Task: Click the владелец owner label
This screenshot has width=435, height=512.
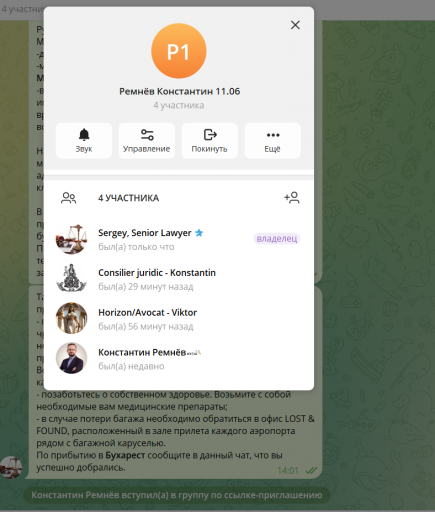Action: coord(277,239)
